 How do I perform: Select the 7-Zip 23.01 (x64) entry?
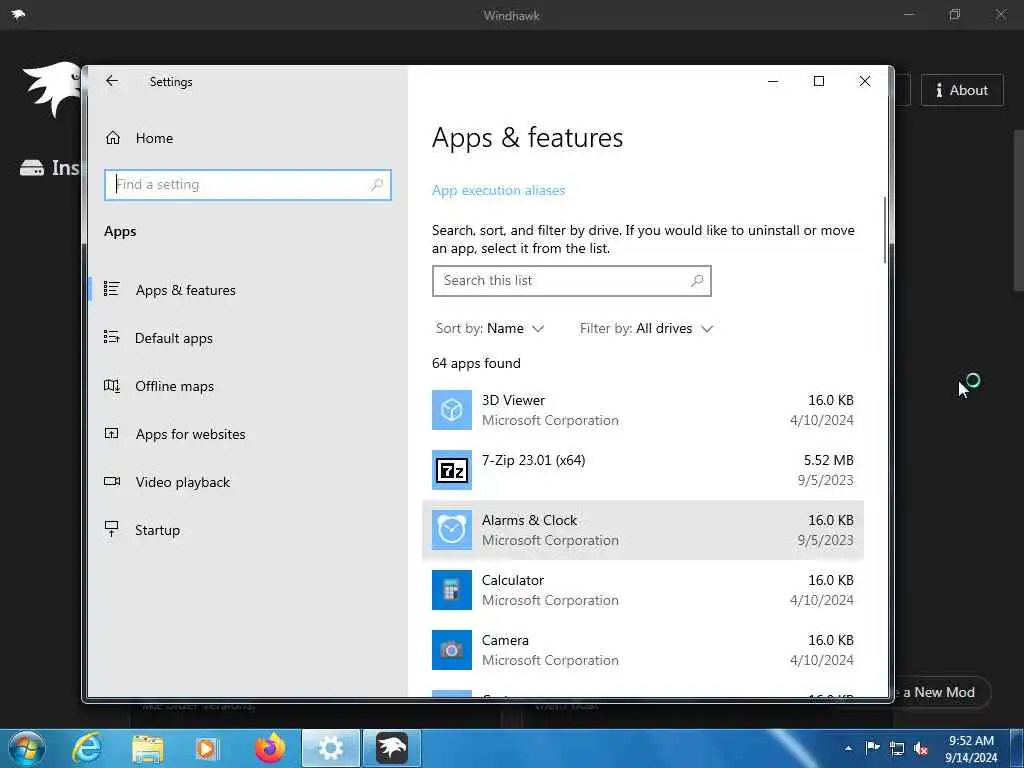click(643, 470)
